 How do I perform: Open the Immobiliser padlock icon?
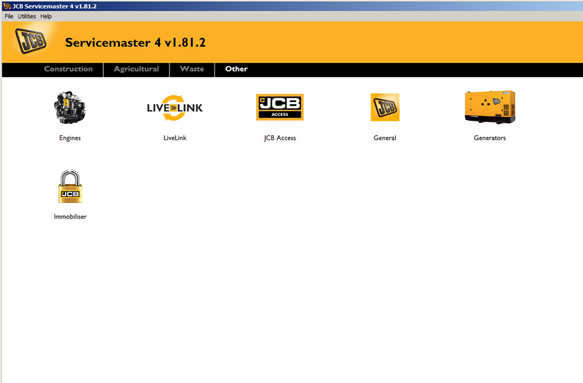pyautogui.click(x=70, y=186)
